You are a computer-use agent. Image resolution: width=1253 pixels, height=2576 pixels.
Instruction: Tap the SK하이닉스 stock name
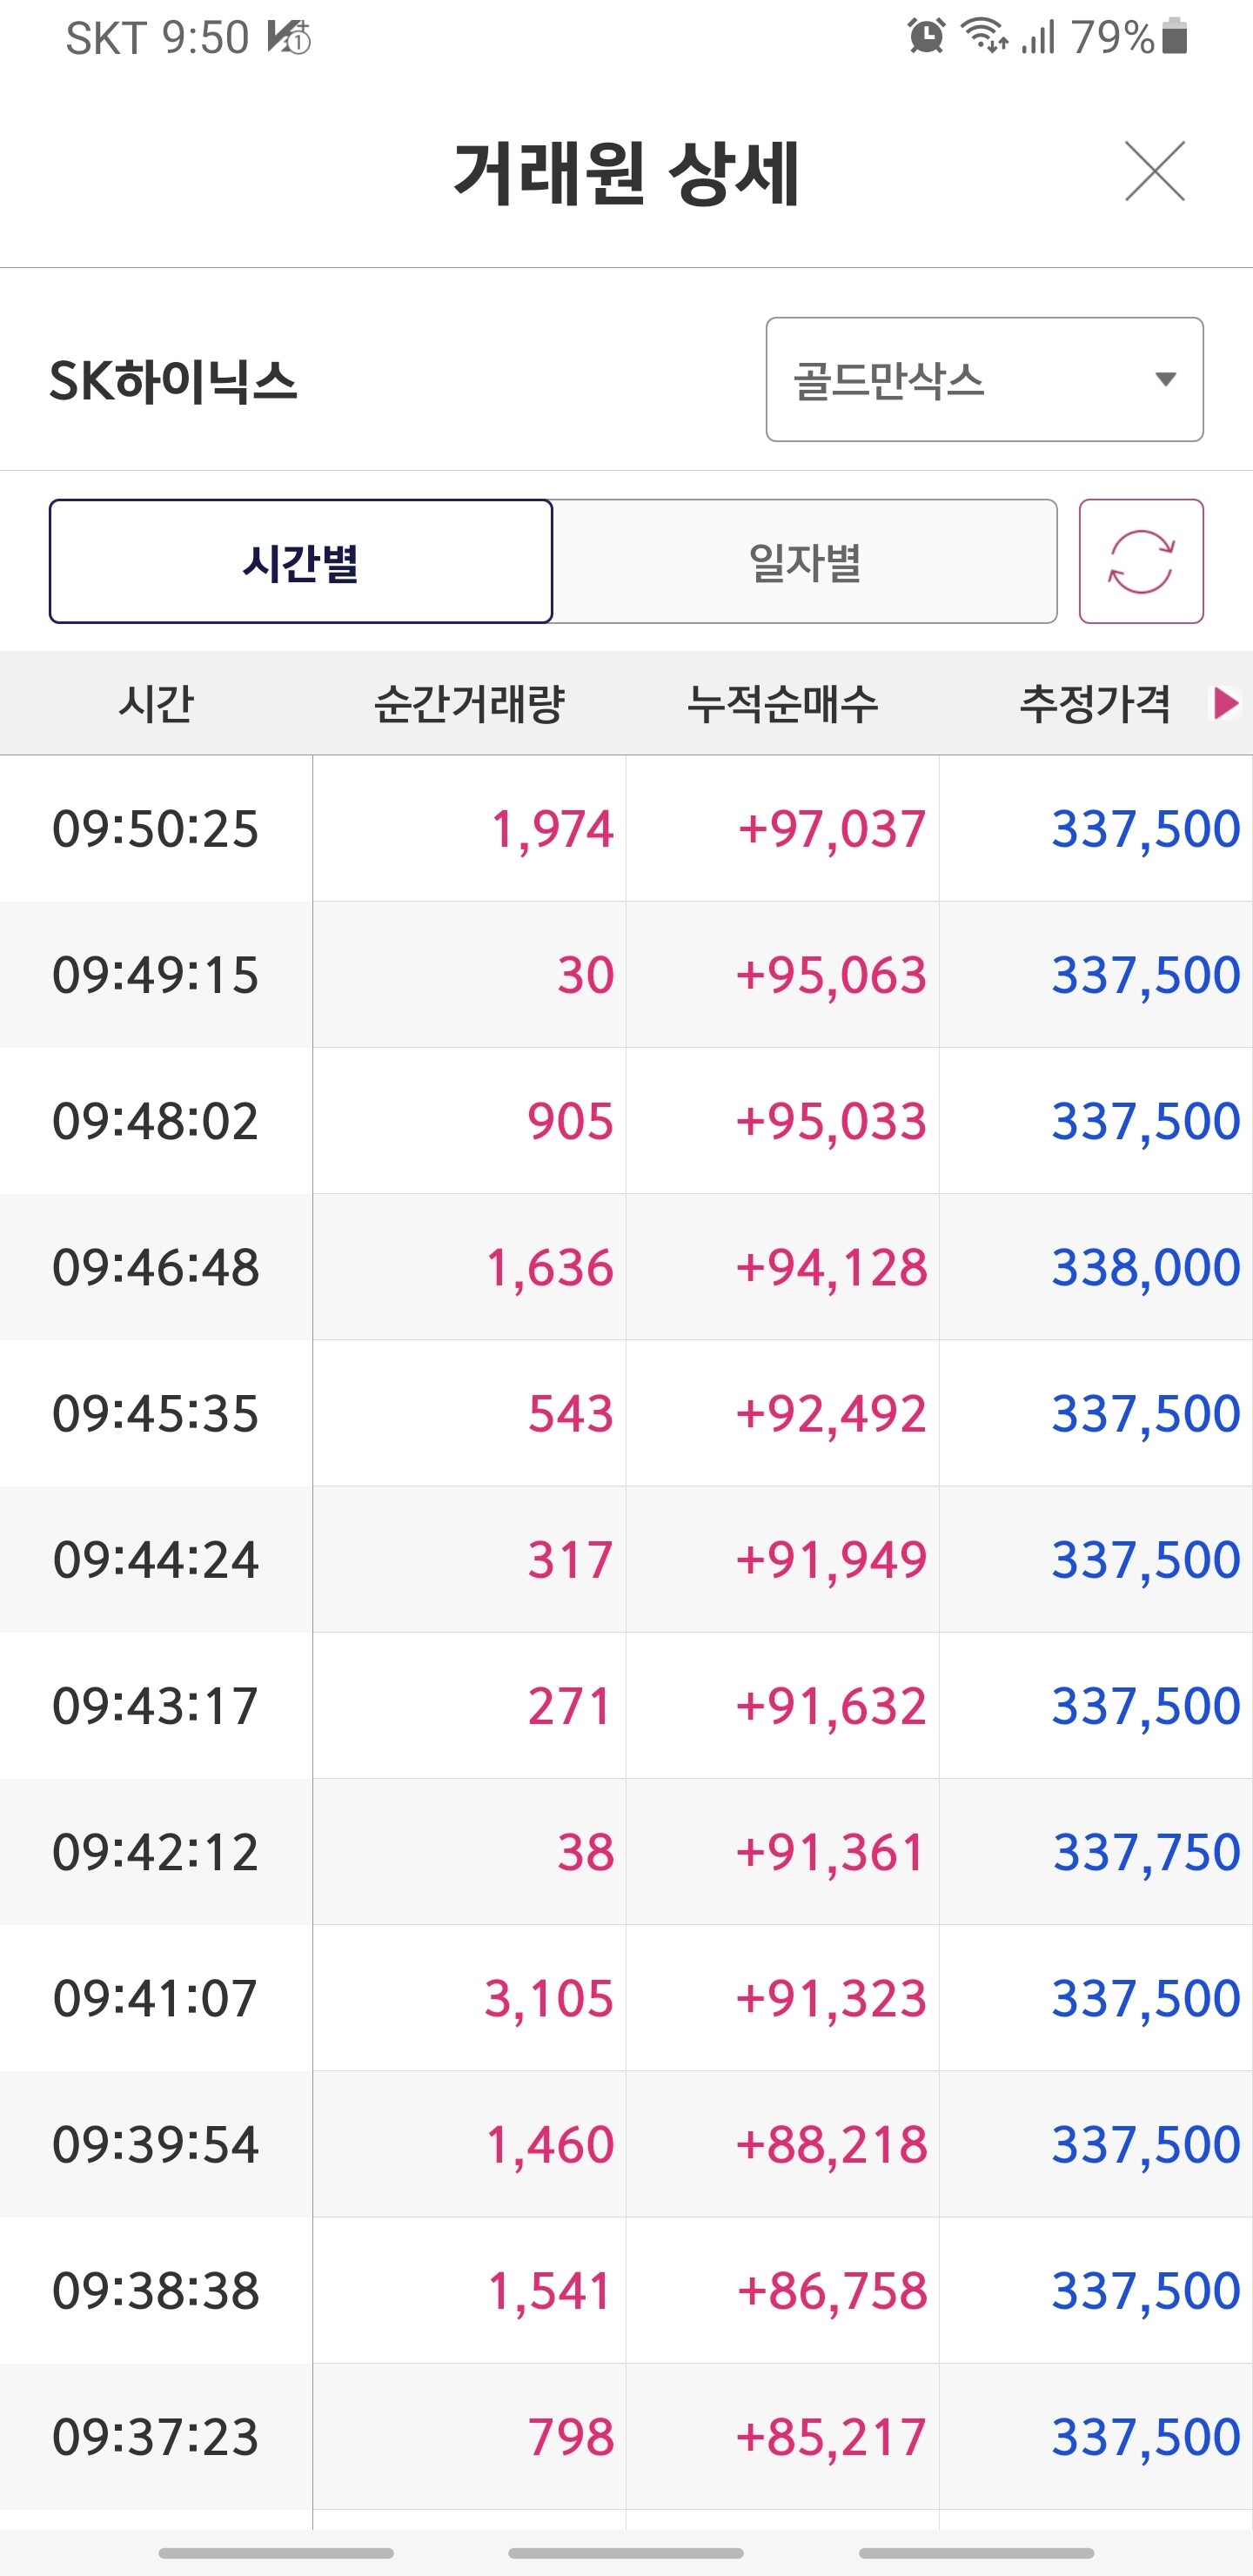click(x=174, y=382)
